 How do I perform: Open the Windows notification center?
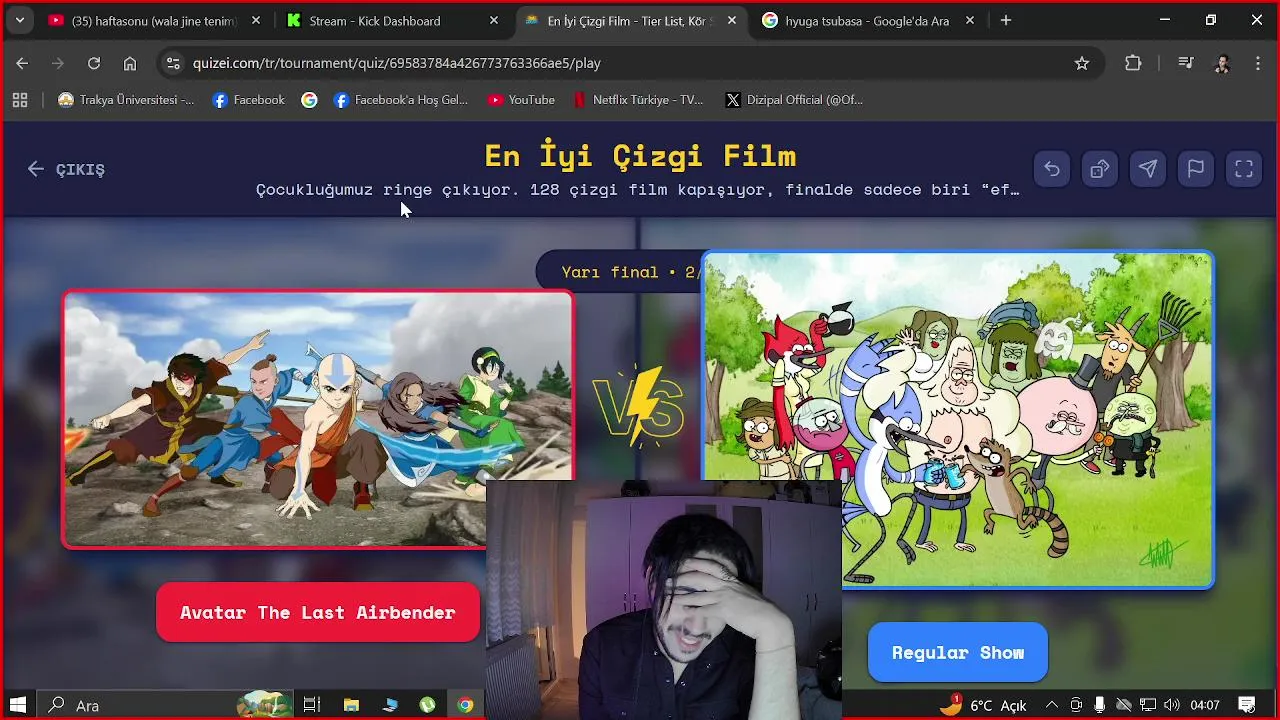(1247, 705)
